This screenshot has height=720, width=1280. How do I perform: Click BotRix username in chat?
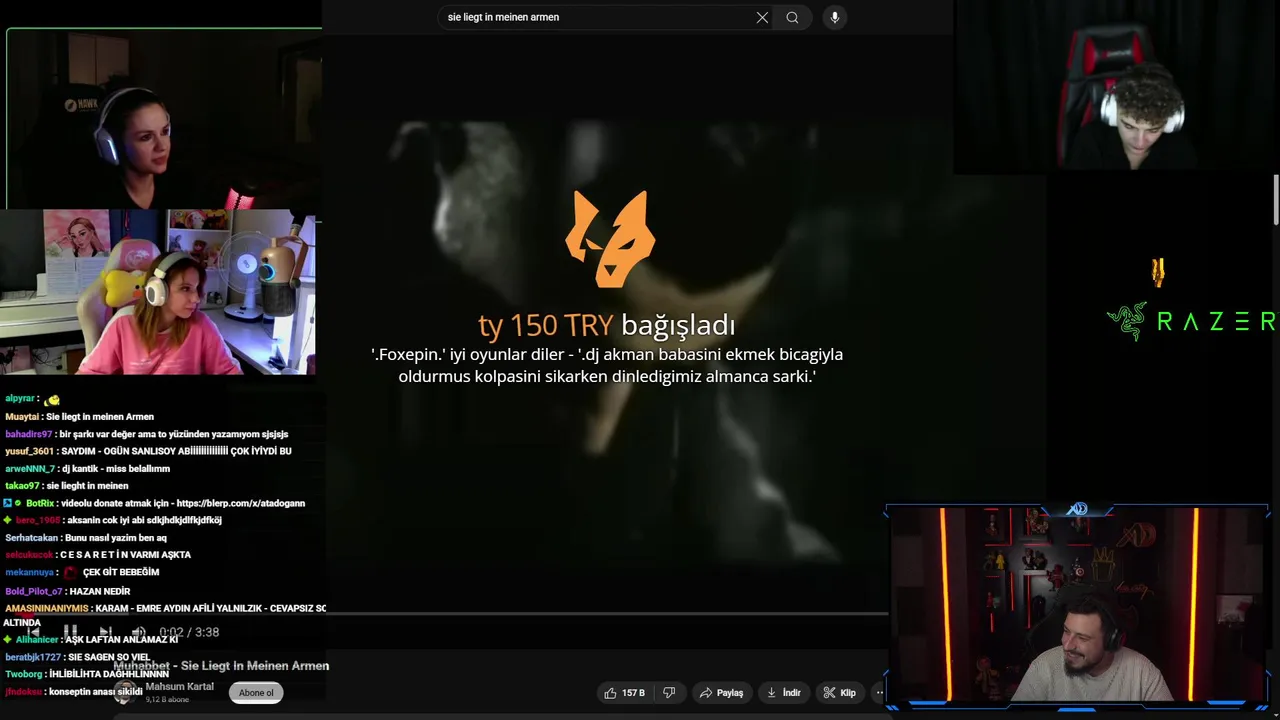40,503
